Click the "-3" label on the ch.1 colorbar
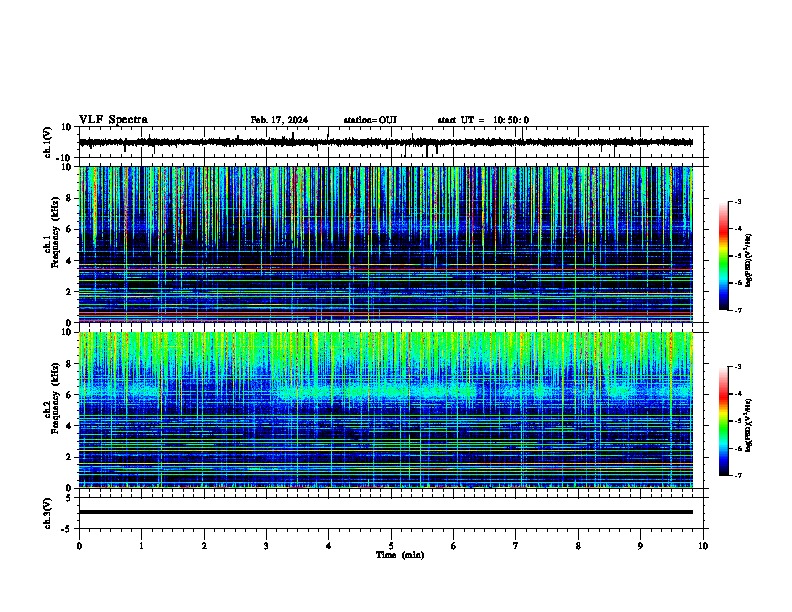 coord(737,201)
